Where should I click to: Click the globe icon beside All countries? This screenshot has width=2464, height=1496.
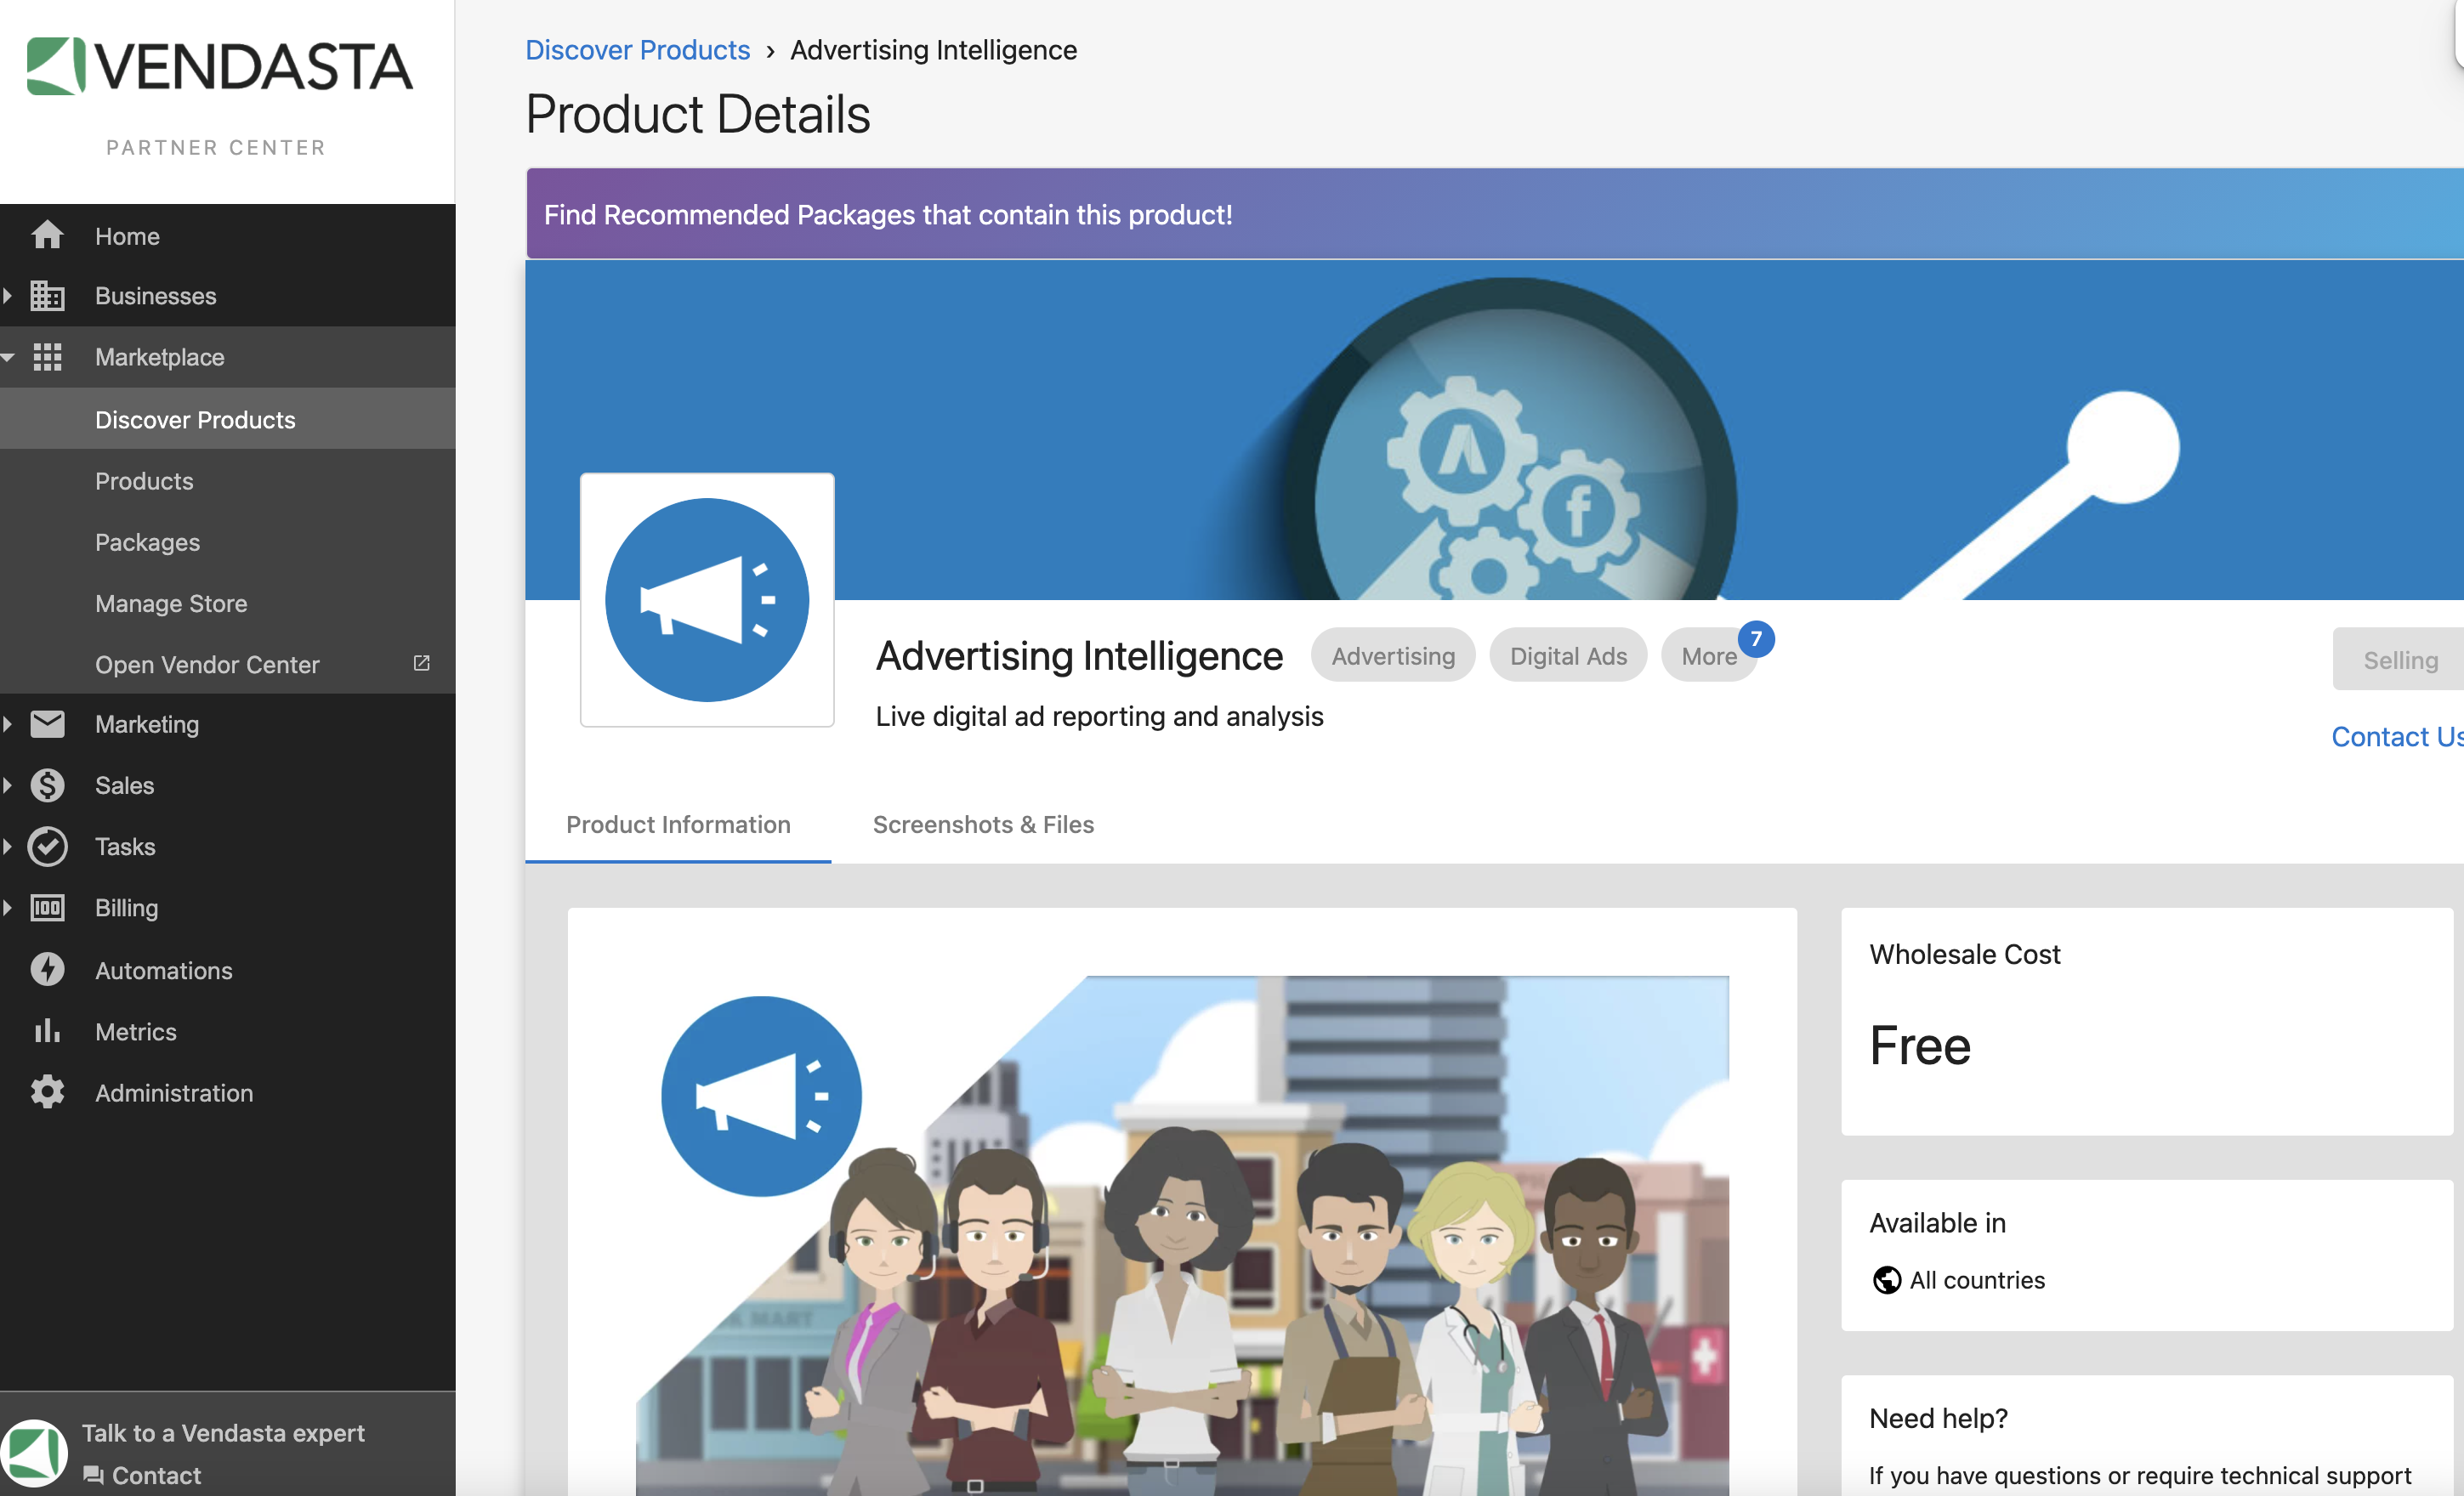click(x=1886, y=1280)
